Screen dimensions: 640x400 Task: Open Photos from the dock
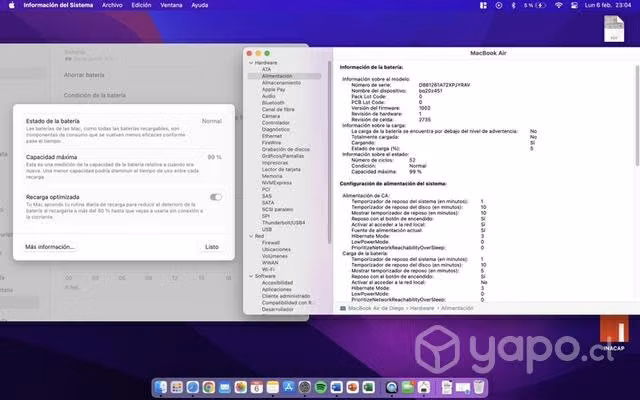coord(241,387)
